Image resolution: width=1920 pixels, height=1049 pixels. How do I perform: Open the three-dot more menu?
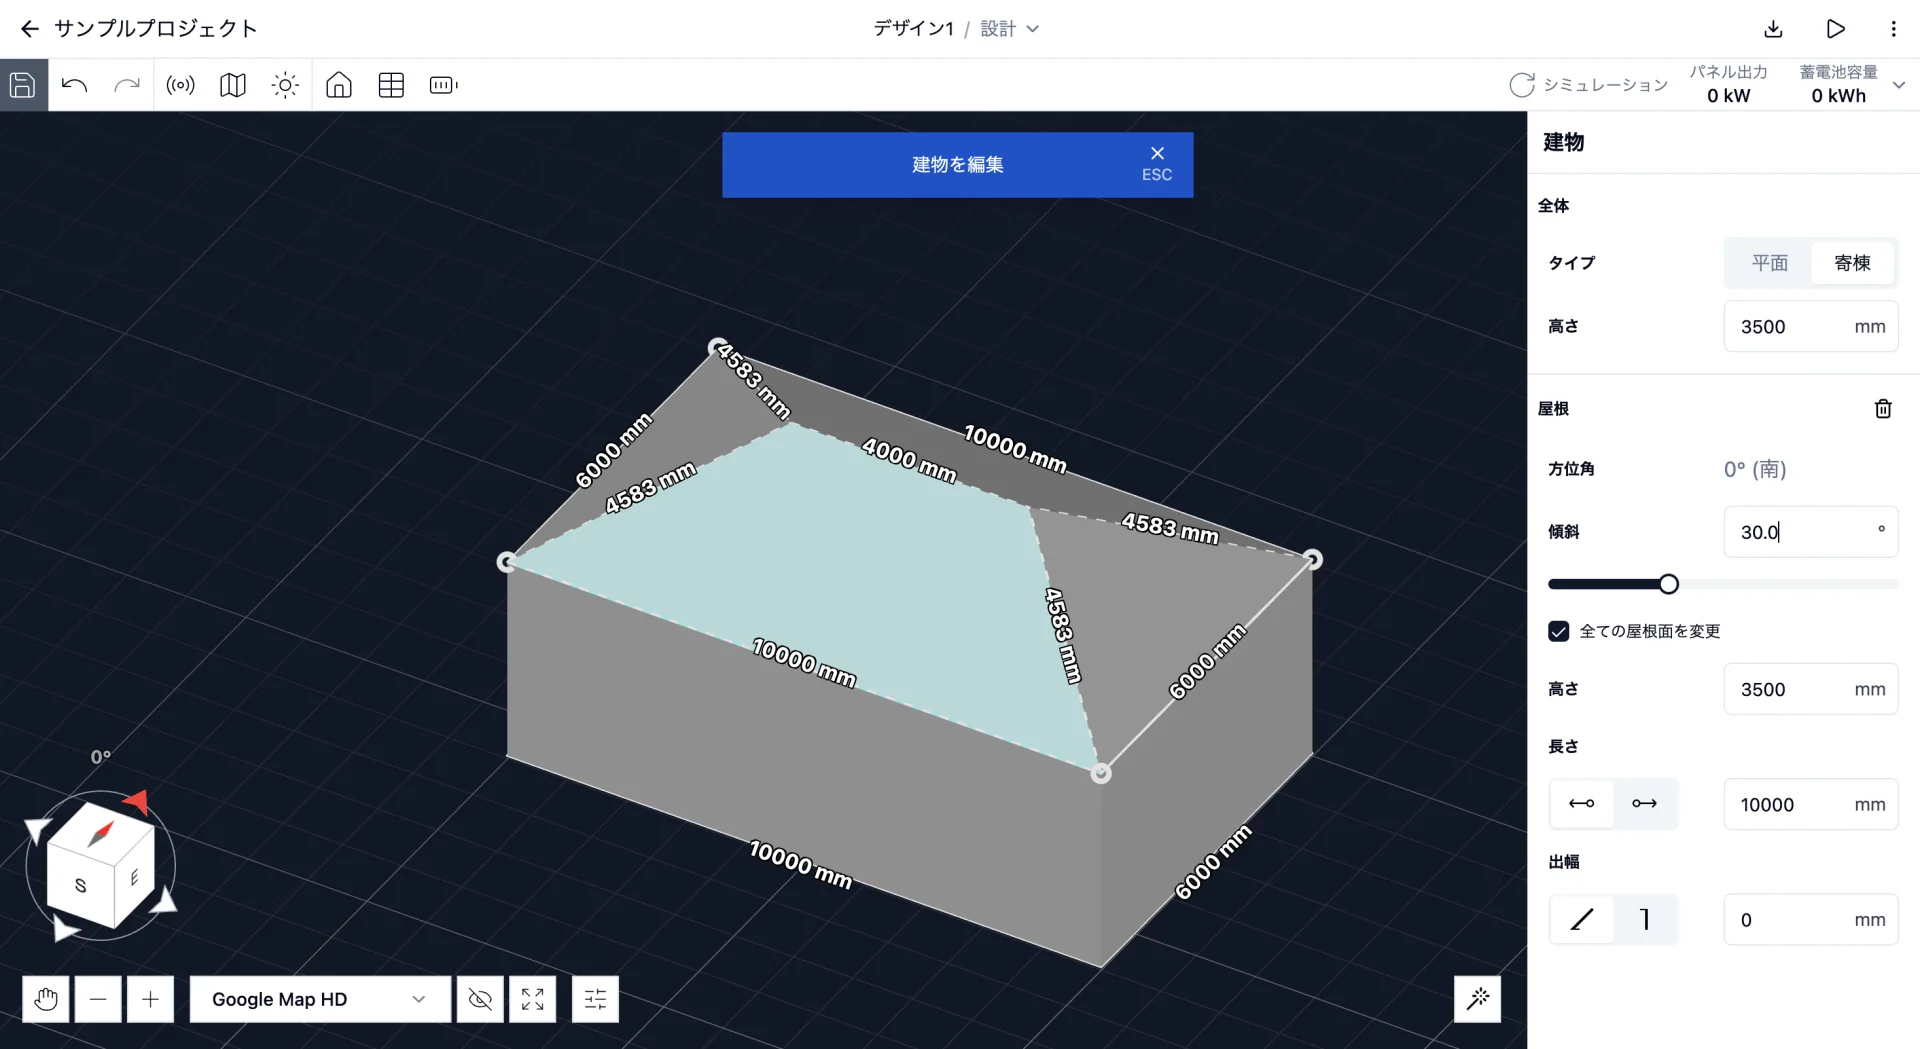1893,29
